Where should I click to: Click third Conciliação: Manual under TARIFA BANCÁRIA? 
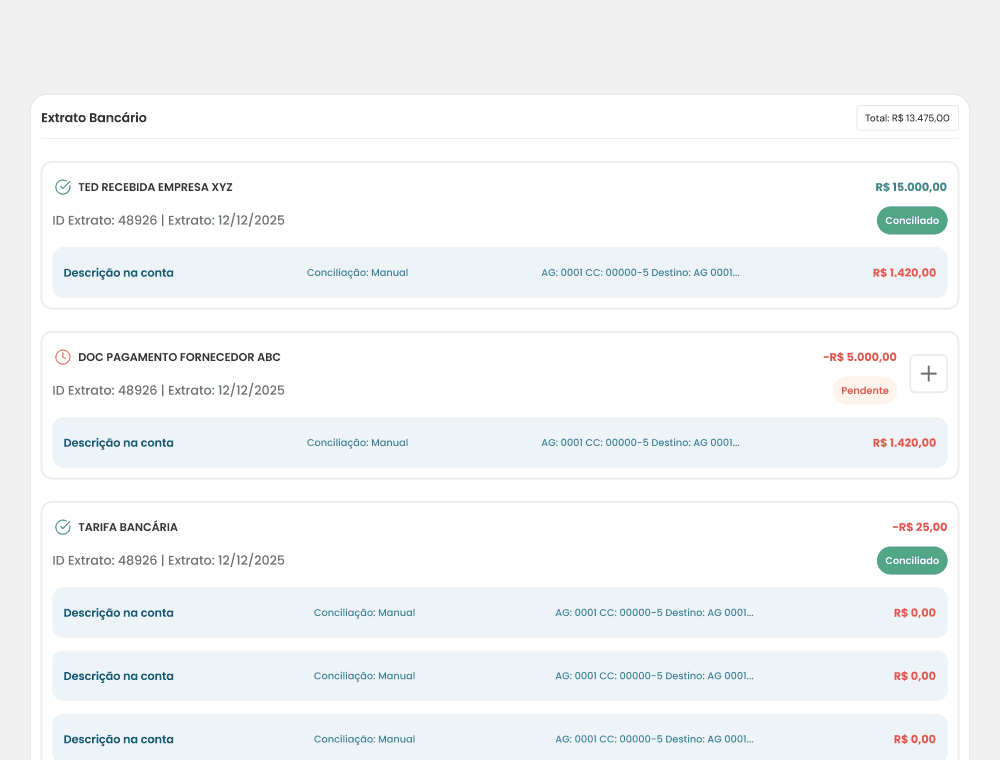[364, 739]
